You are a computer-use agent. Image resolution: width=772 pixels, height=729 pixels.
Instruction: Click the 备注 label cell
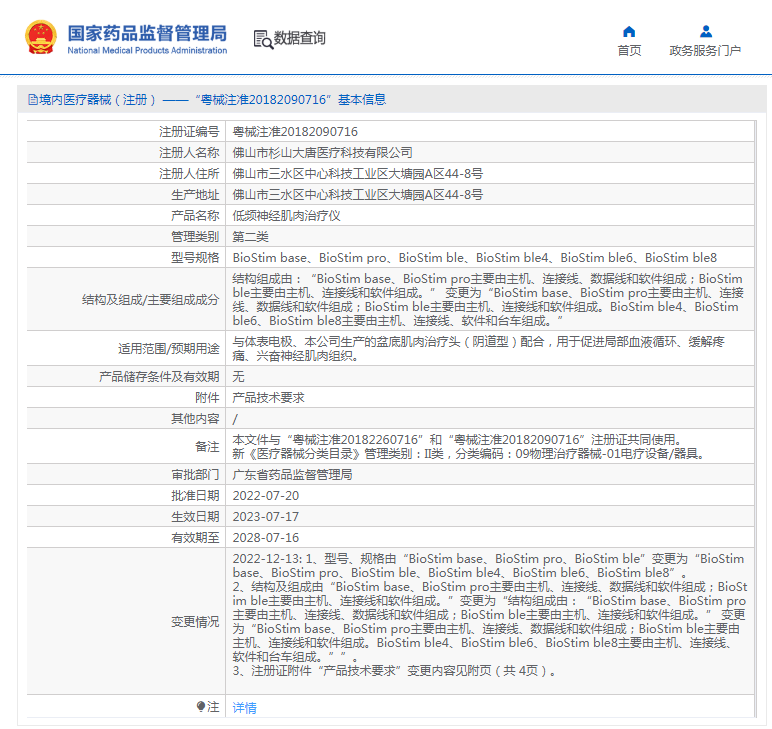coord(207,446)
